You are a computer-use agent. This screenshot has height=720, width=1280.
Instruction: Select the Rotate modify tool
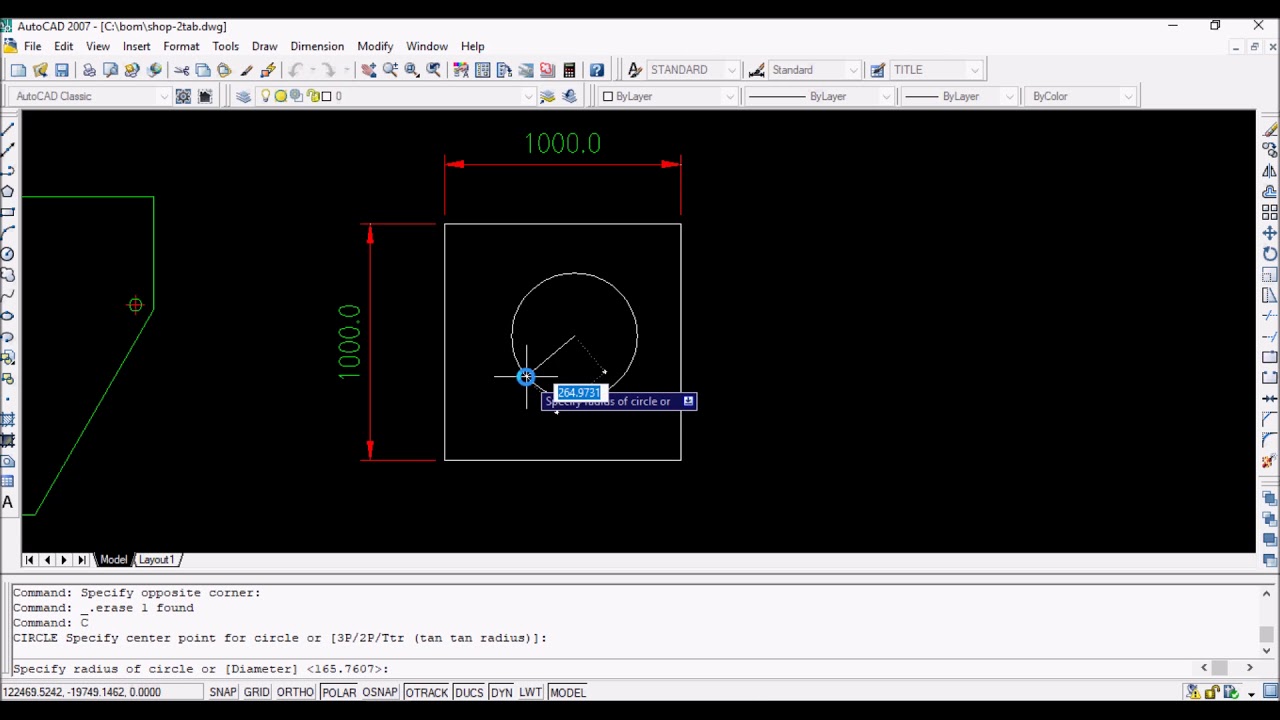coord(1269,254)
